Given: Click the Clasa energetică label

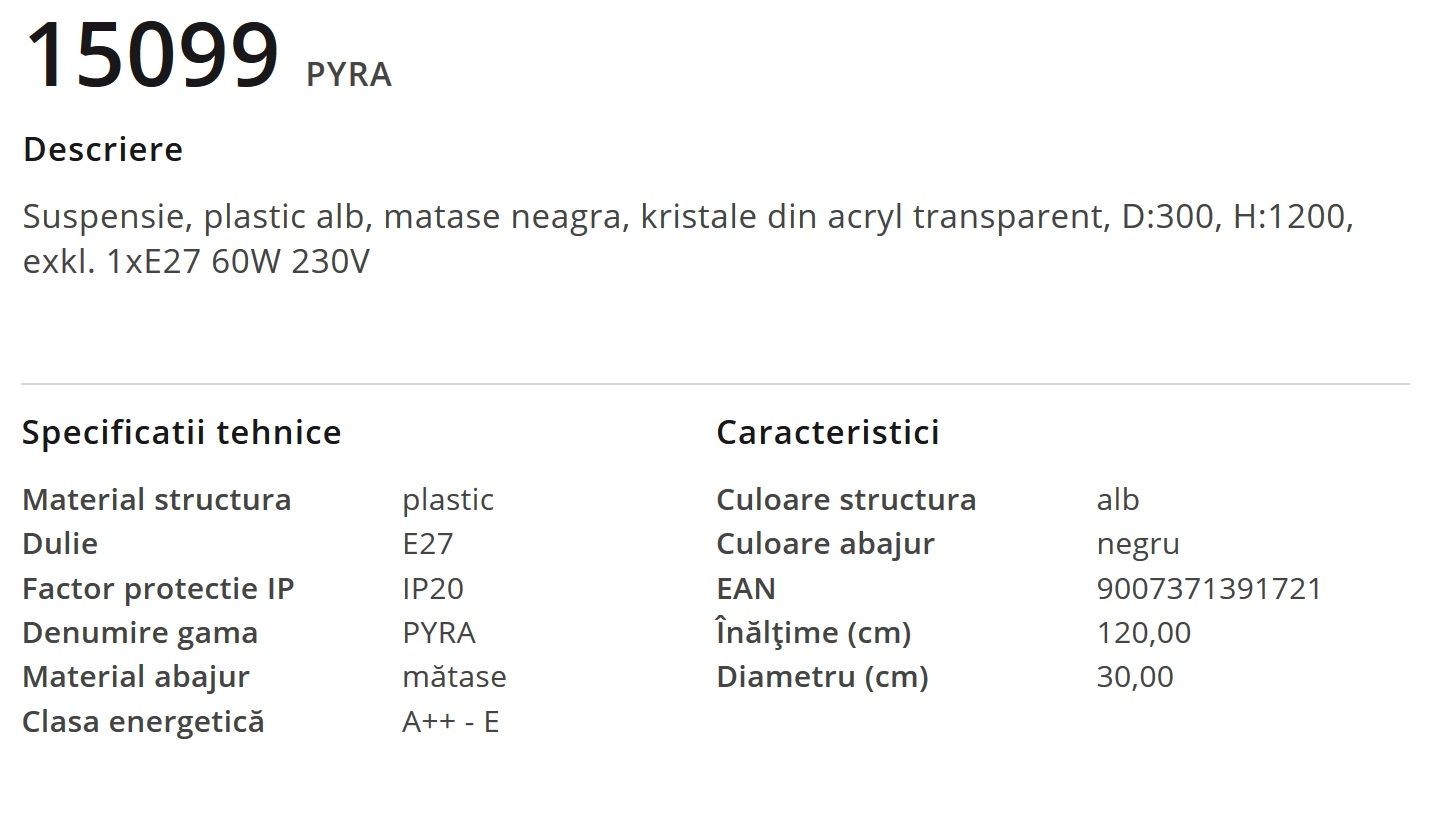Looking at the screenshot, I should 143,721.
